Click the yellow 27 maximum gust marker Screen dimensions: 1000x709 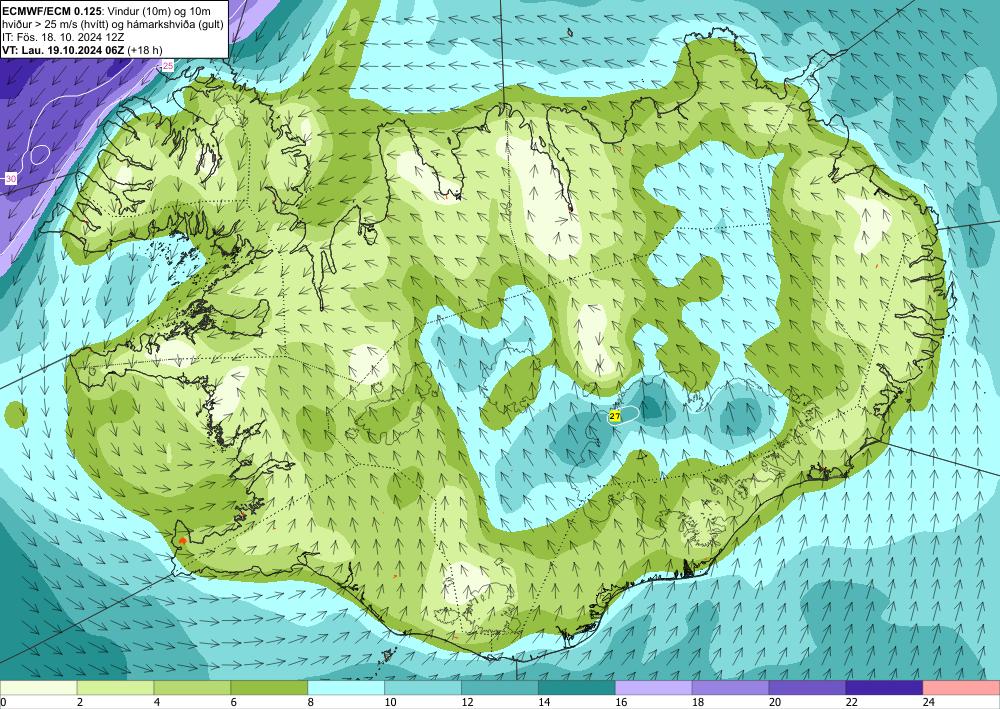click(615, 417)
